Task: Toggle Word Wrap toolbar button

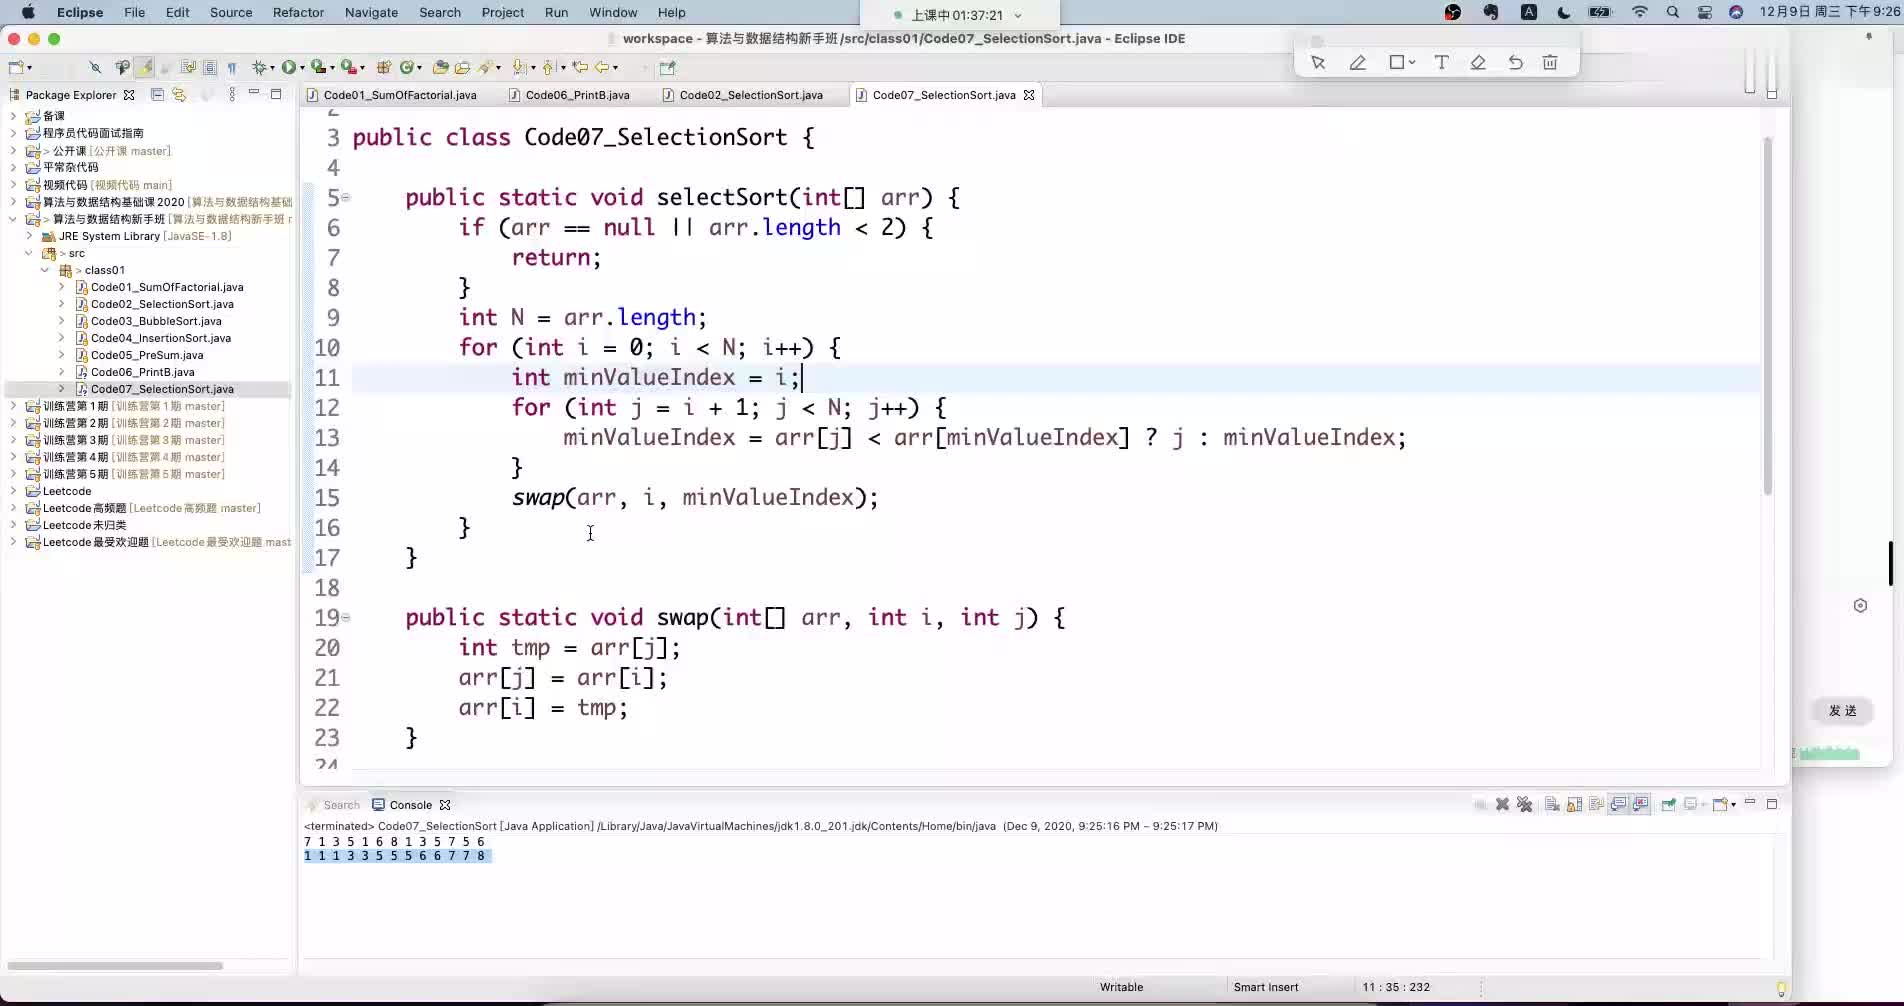Action: 188,67
